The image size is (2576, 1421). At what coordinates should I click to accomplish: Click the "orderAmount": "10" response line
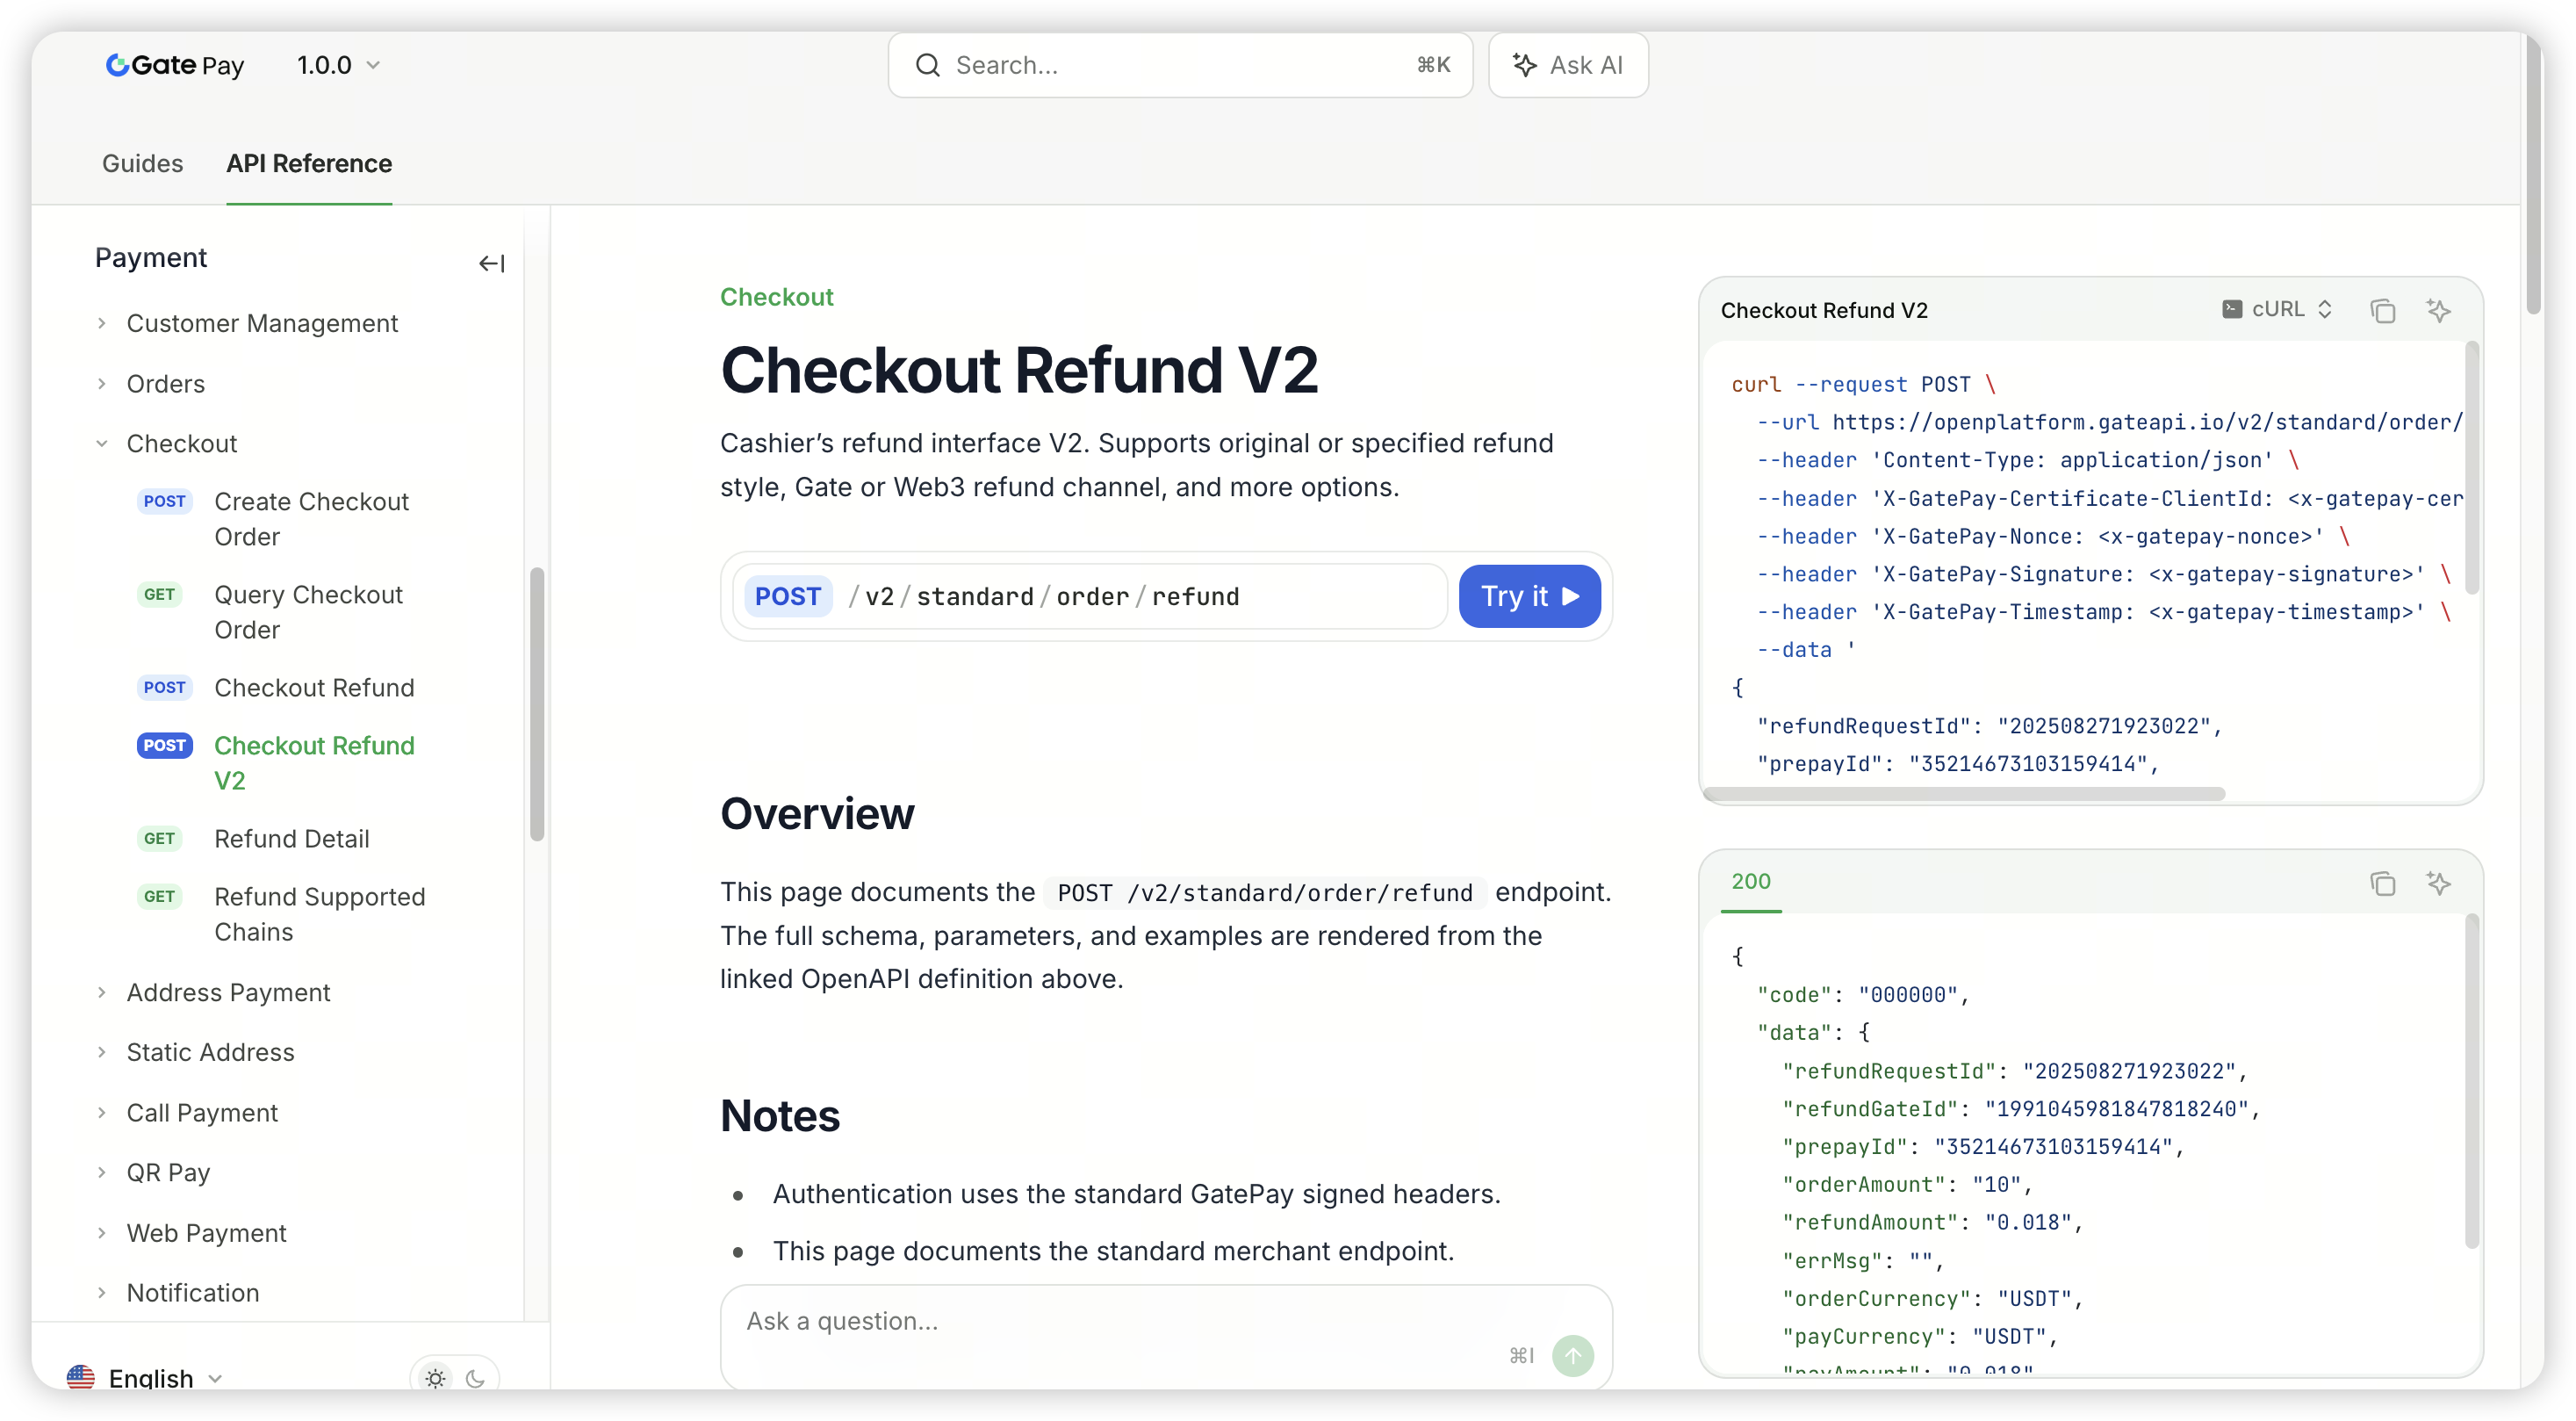tap(1907, 1185)
